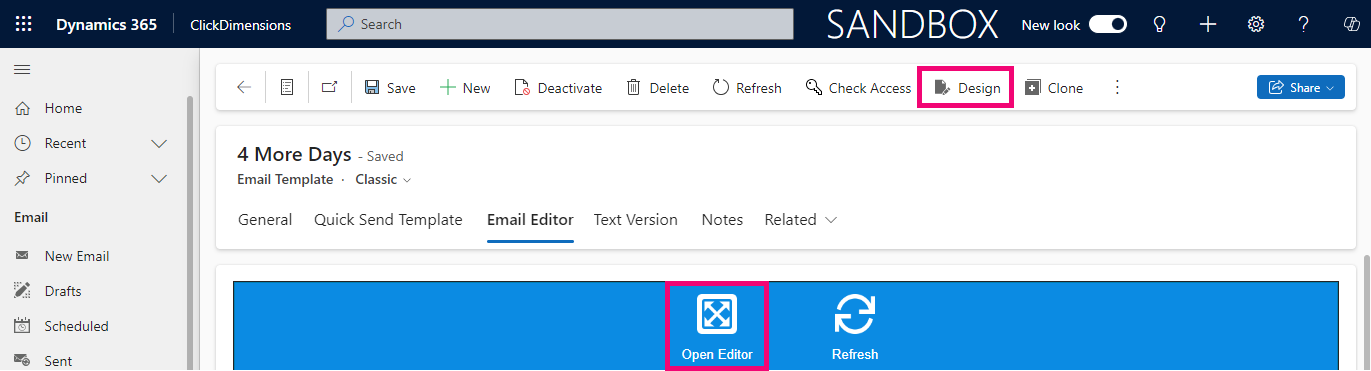Click Refresh in command bar
The width and height of the screenshot is (1371, 371).
click(747, 88)
